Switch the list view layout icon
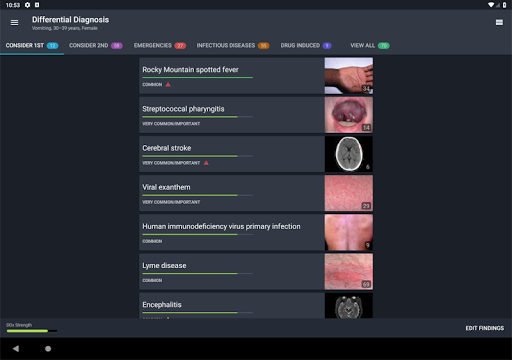The image size is (512, 360). click(499, 22)
